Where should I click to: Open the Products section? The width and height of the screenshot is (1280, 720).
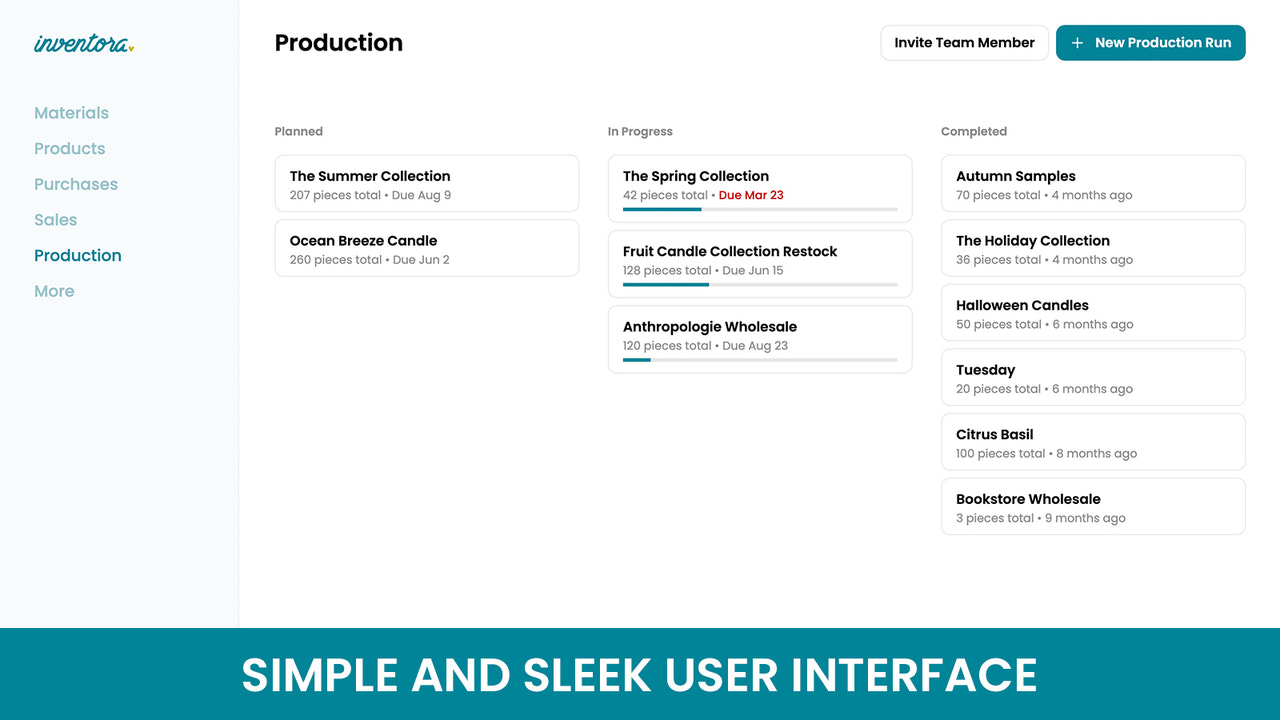[x=69, y=148]
